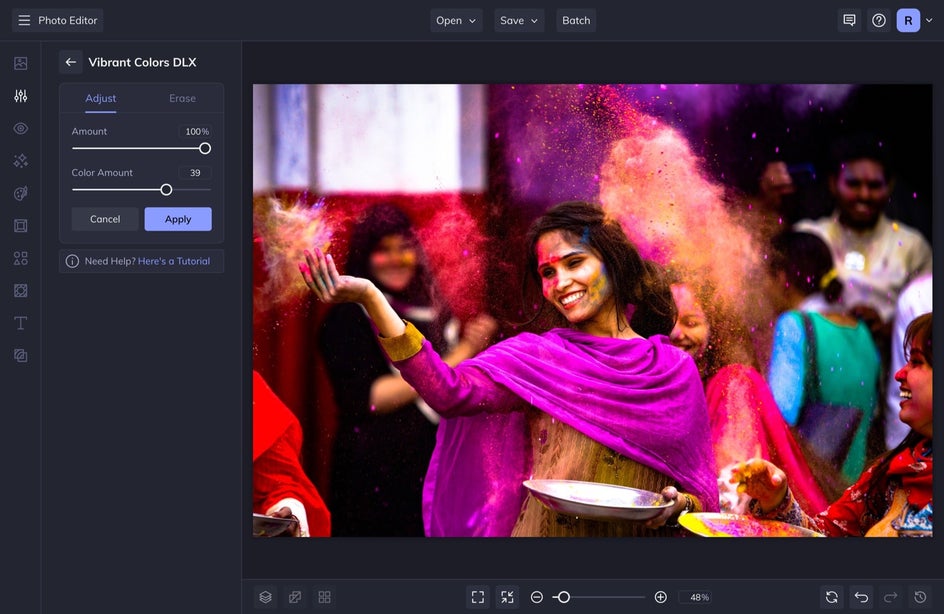Click the zoom out minus icon

[x=536, y=597]
